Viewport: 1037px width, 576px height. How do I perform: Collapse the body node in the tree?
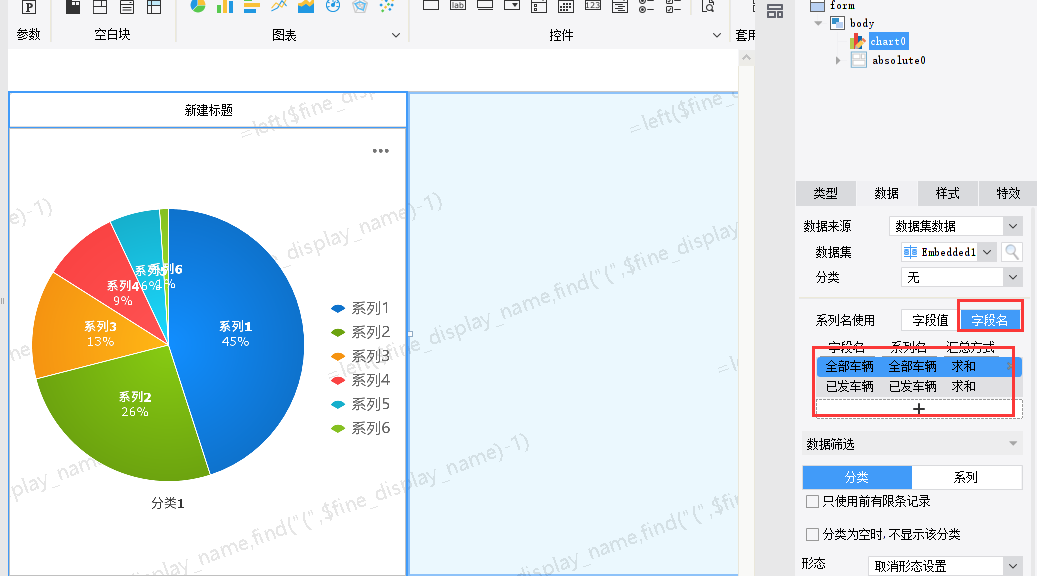click(x=818, y=23)
